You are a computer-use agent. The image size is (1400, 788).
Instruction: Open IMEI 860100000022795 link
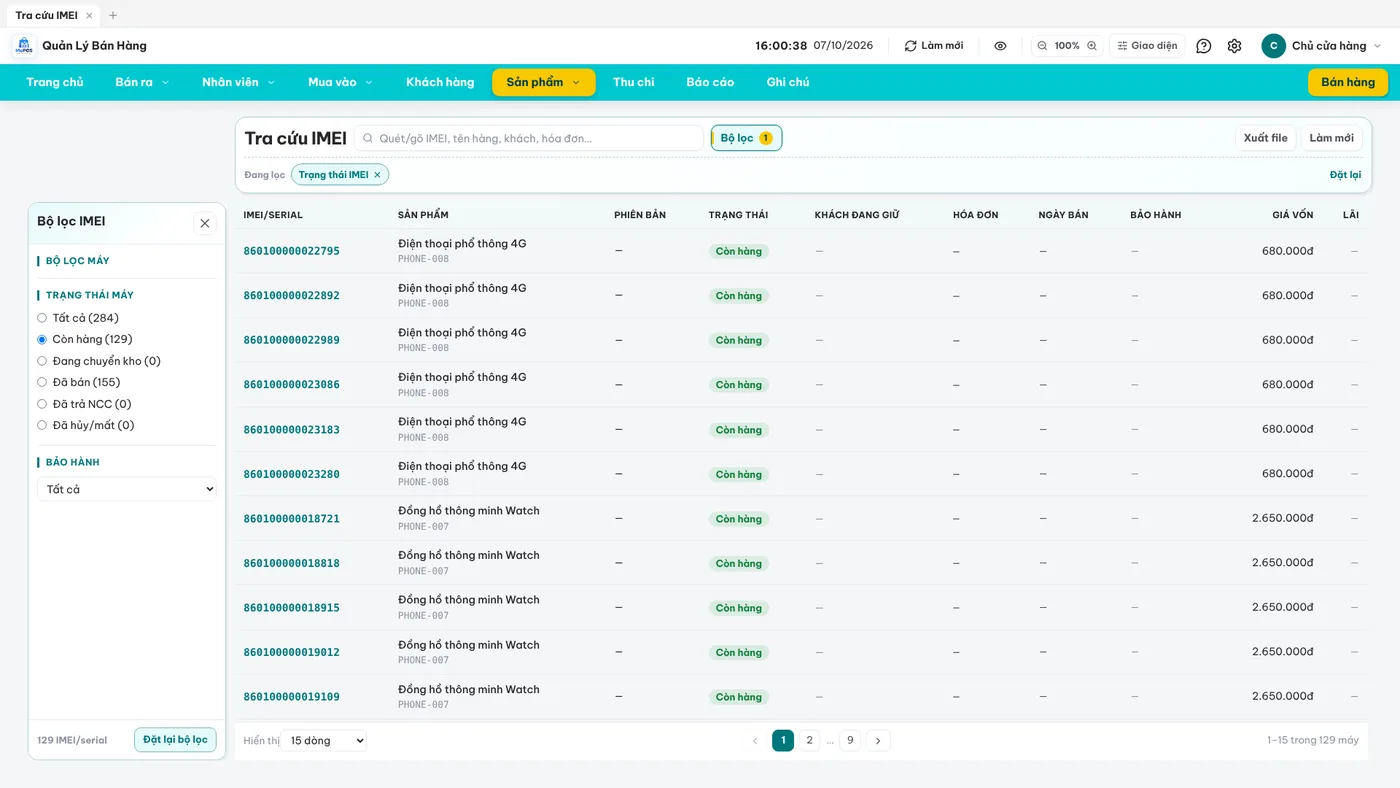click(x=292, y=251)
